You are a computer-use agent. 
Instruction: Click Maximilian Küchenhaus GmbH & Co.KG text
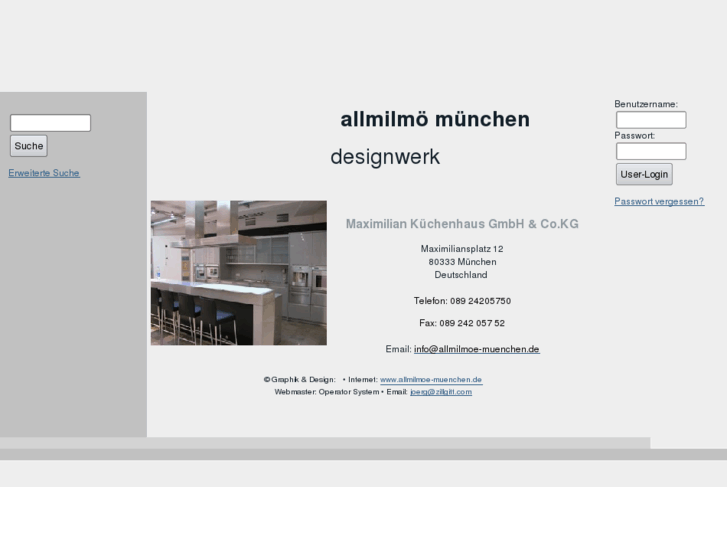click(462, 224)
